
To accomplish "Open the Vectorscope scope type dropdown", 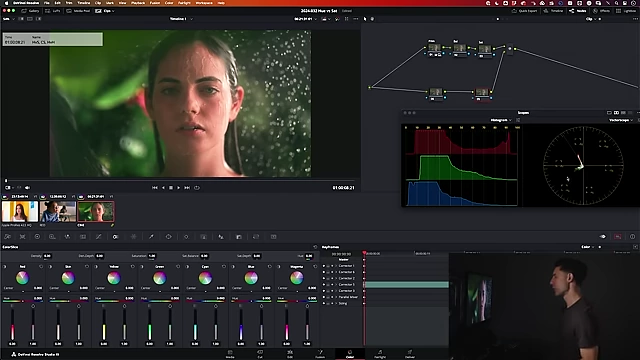I will click(x=621, y=120).
